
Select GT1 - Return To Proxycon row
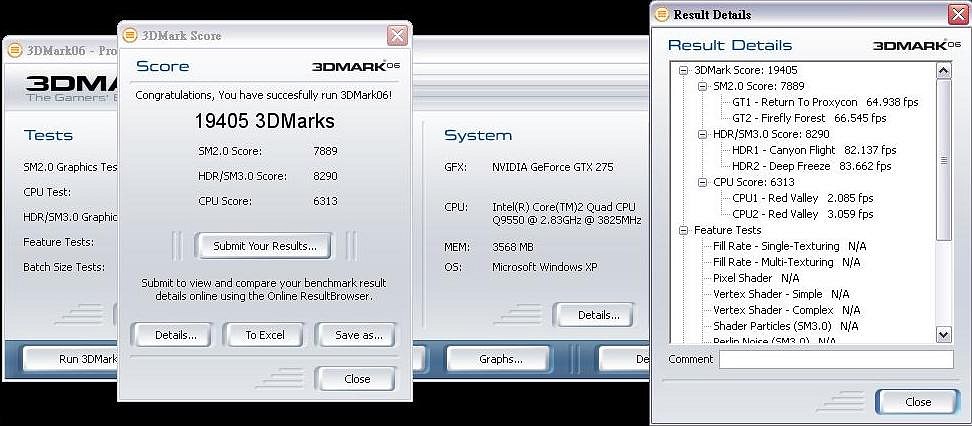(x=825, y=102)
